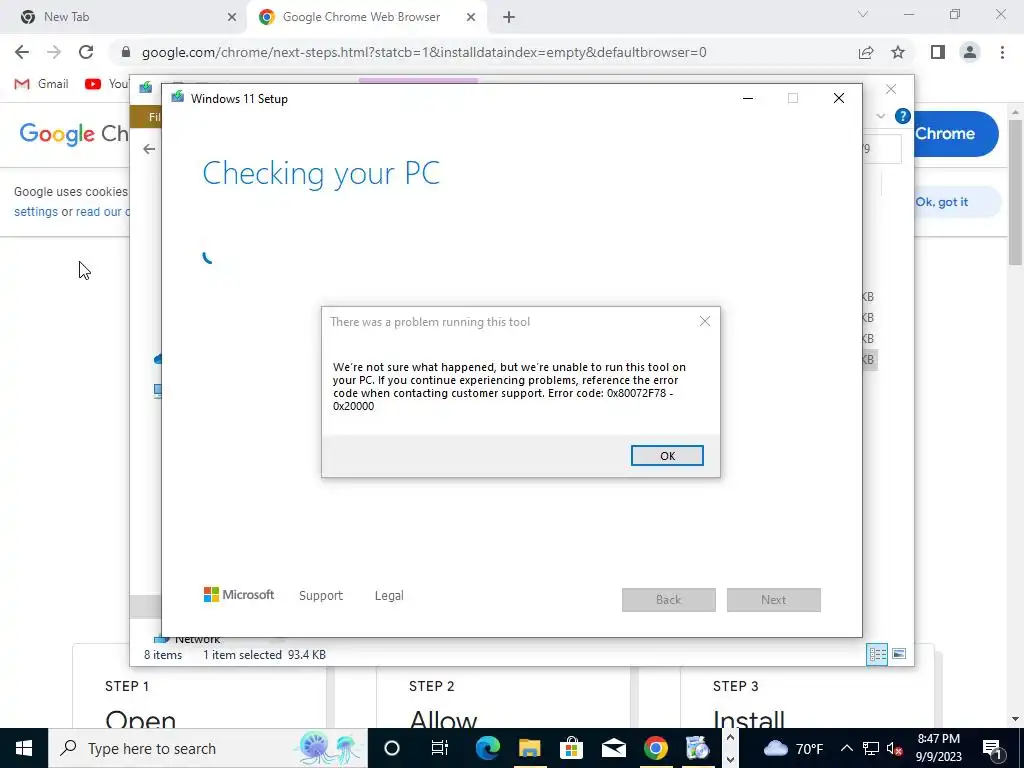Open File Explorer help question mark
Screen dimensions: 1024x768
(x=903, y=116)
